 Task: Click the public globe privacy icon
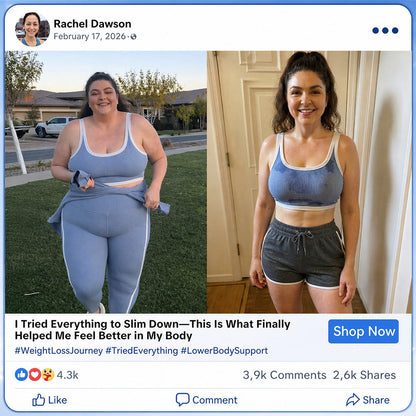click(133, 37)
